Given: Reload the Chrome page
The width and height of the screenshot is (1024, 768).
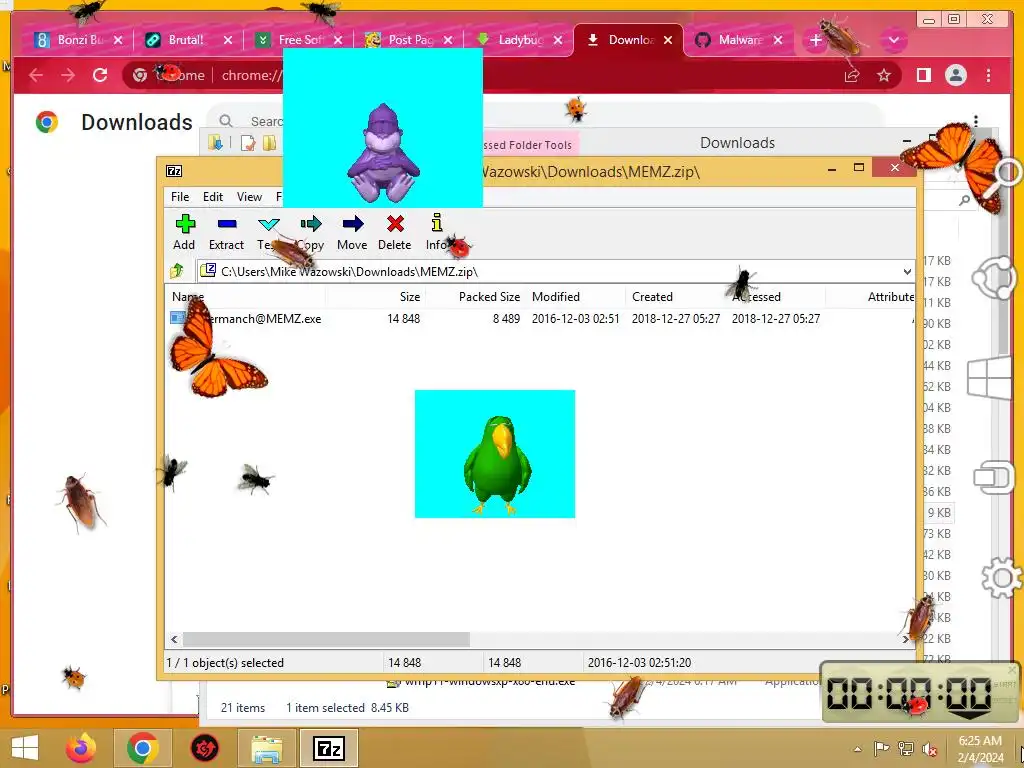Looking at the screenshot, I should coord(100,75).
